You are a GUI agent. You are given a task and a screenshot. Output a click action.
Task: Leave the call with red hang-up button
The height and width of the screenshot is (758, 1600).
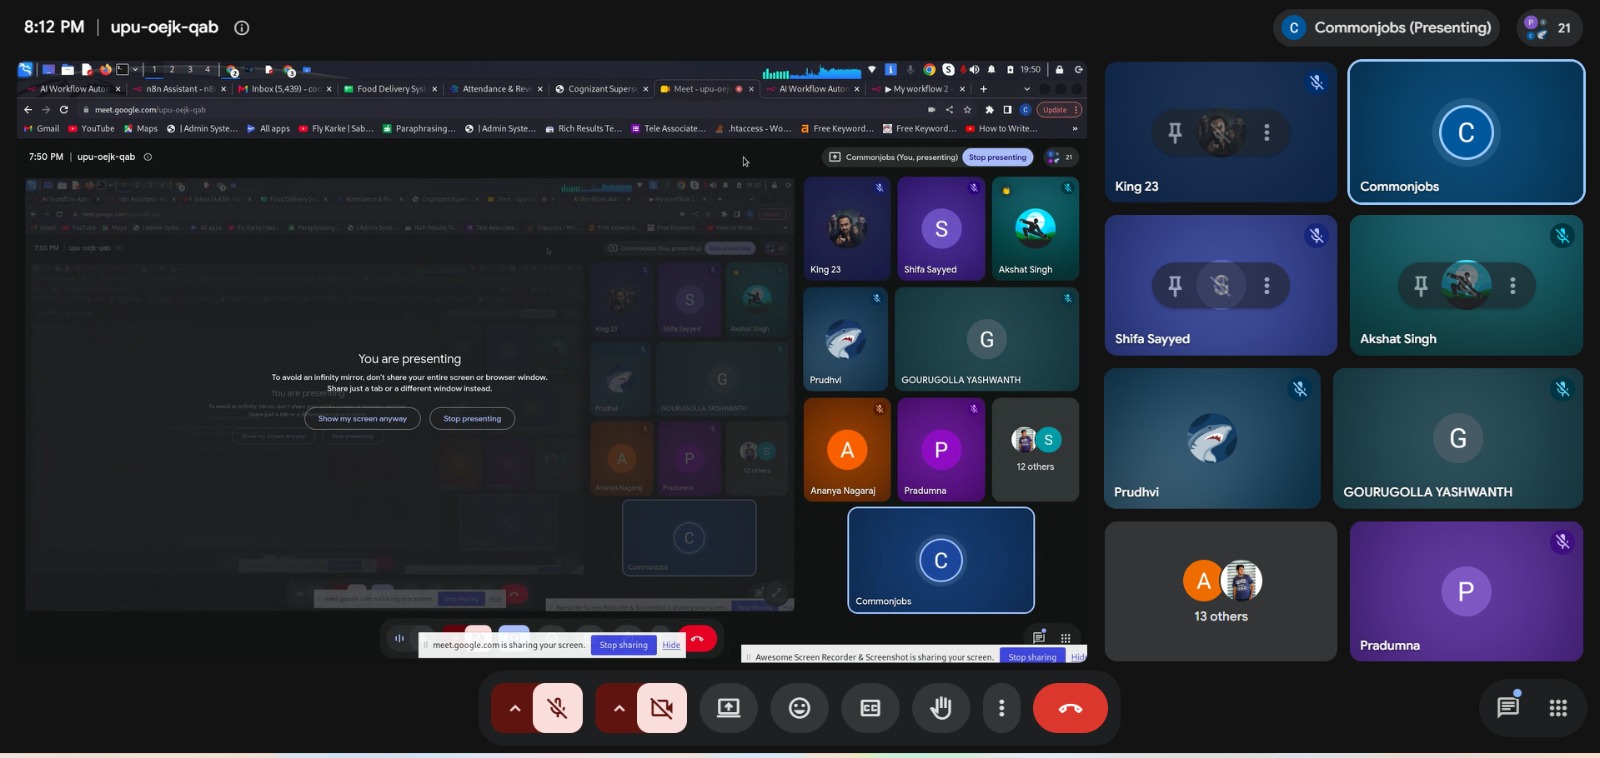click(x=1070, y=708)
